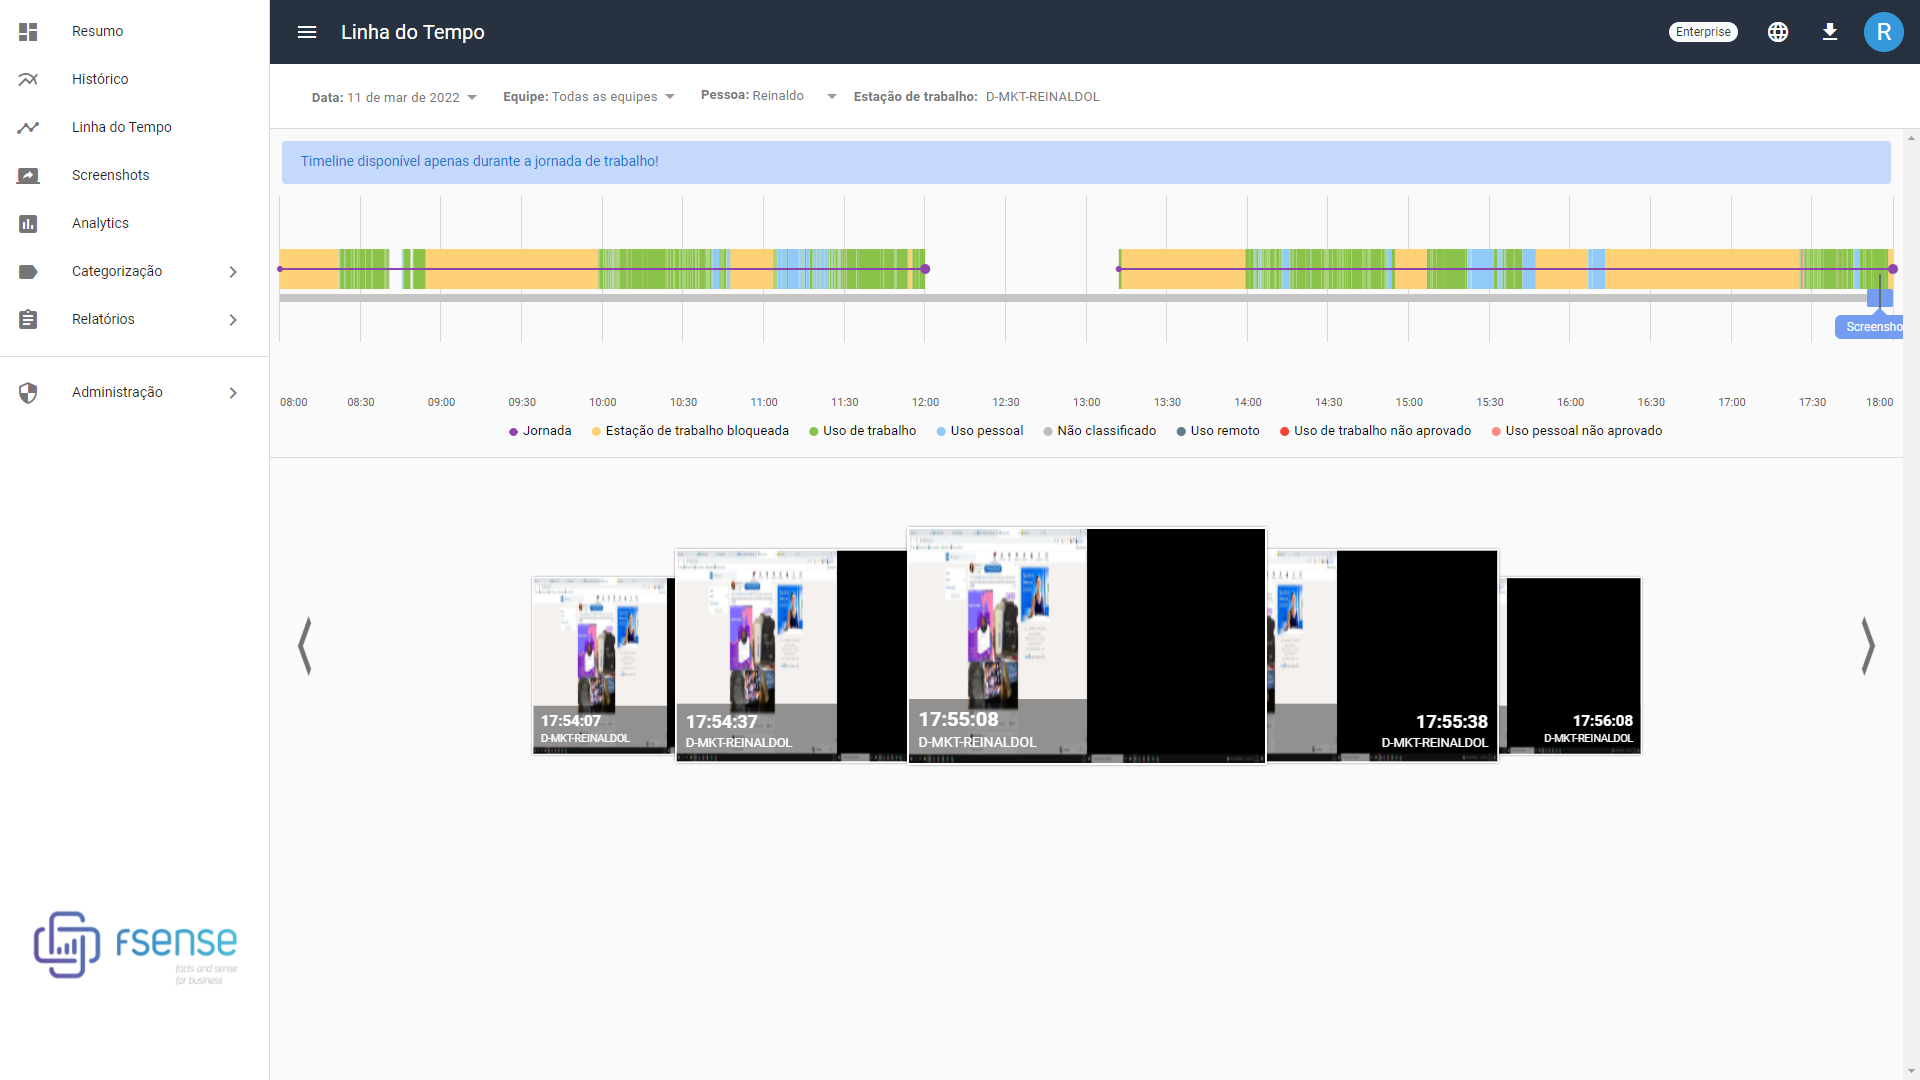The width and height of the screenshot is (1920, 1080).
Task: Click the Linha do Tempo chart icon
Action: click(x=28, y=127)
